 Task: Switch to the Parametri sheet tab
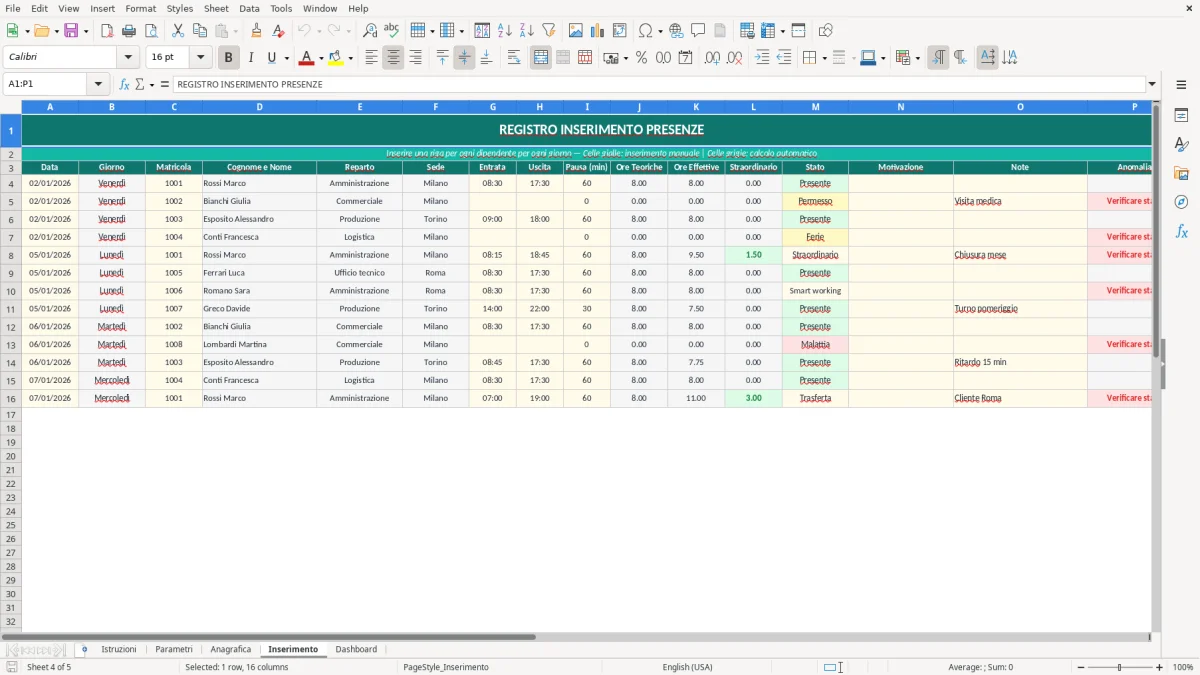(174, 649)
